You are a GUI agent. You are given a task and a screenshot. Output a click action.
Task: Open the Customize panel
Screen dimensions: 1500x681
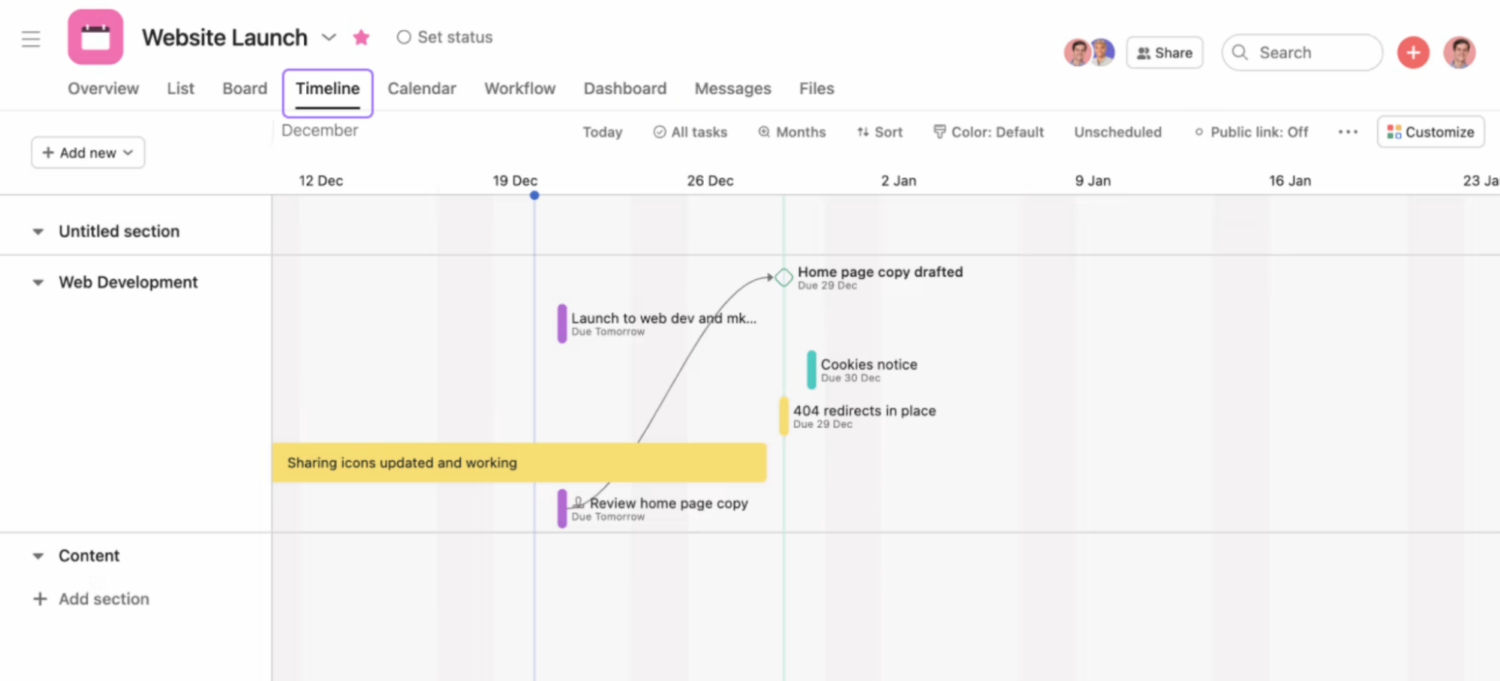1430,131
